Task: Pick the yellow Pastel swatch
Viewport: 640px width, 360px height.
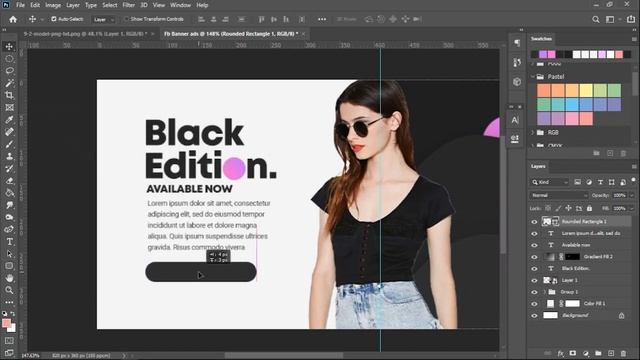Action: coord(586,90)
